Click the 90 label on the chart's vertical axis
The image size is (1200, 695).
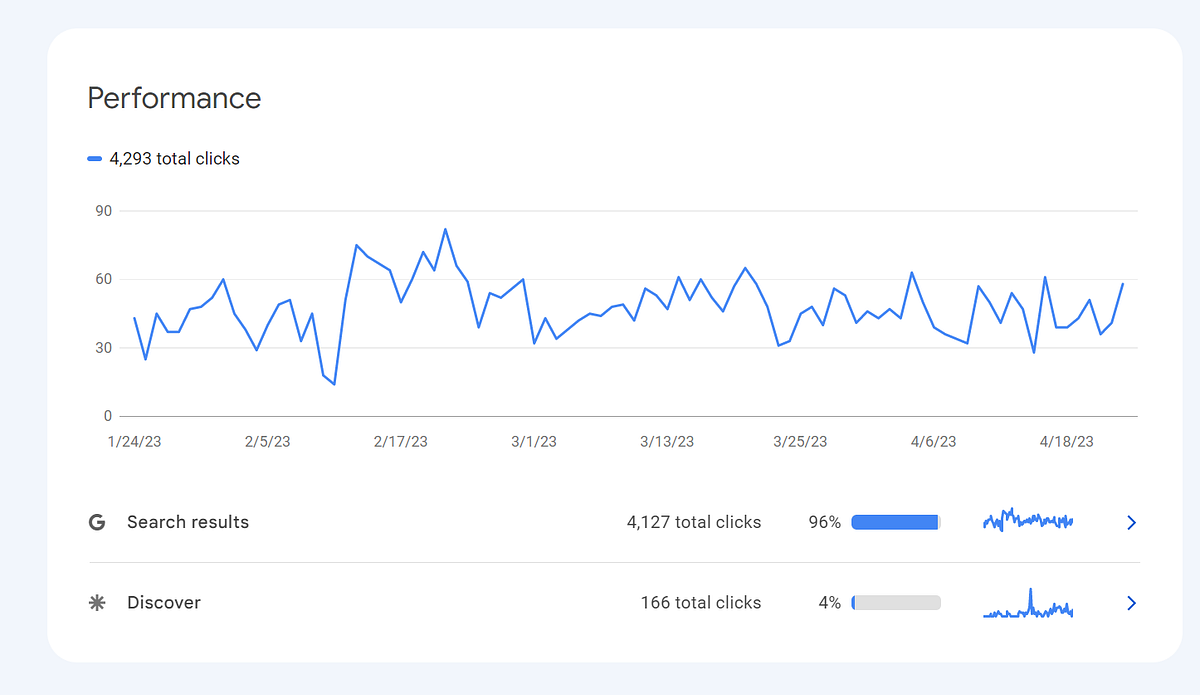click(x=104, y=211)
